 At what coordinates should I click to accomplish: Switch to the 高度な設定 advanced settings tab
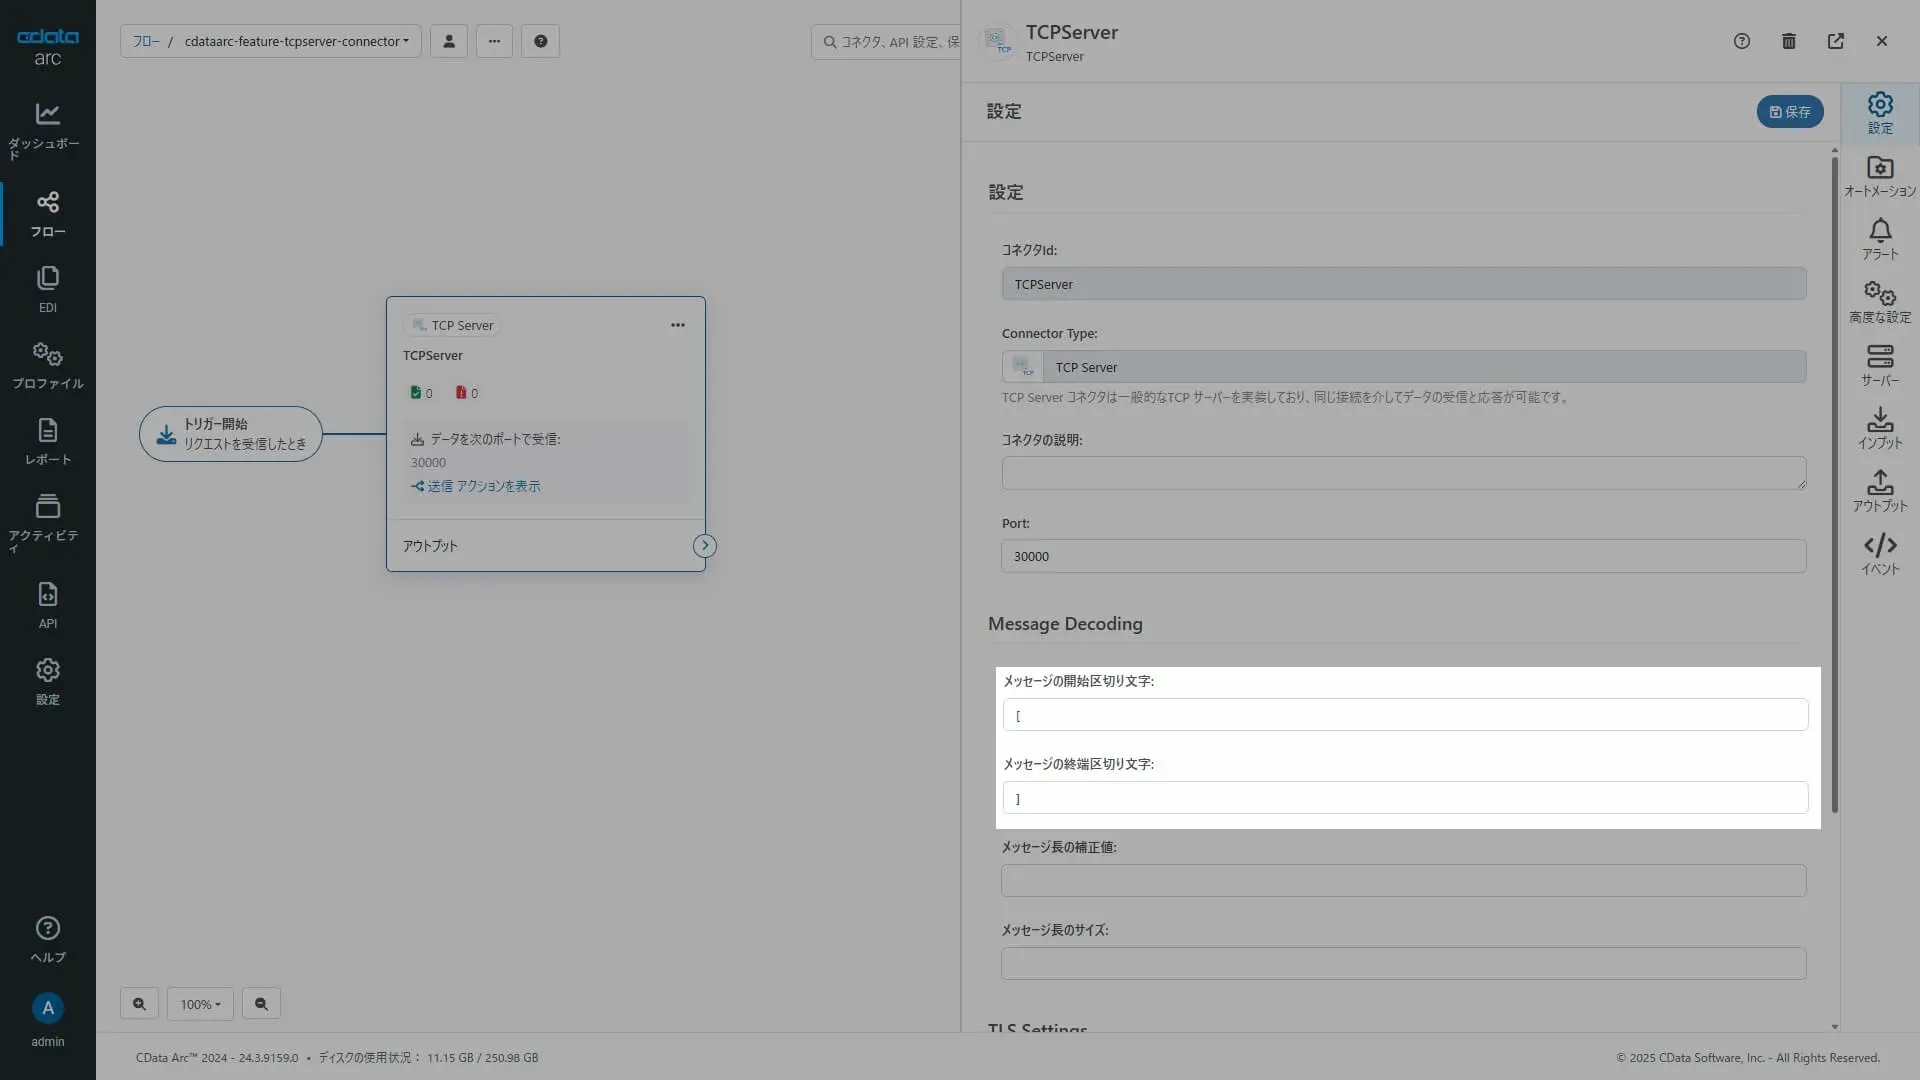tap(1880, 302)
